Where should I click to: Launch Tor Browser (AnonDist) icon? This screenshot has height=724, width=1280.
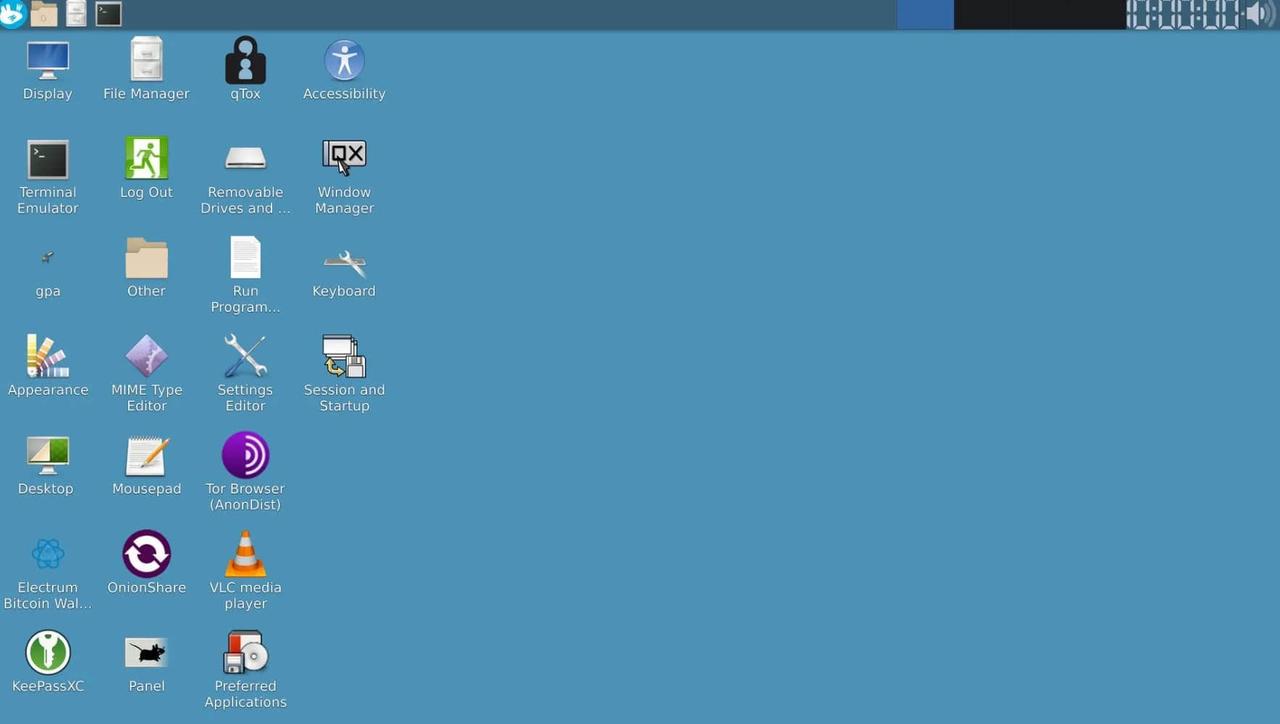(x=245, y=456)
